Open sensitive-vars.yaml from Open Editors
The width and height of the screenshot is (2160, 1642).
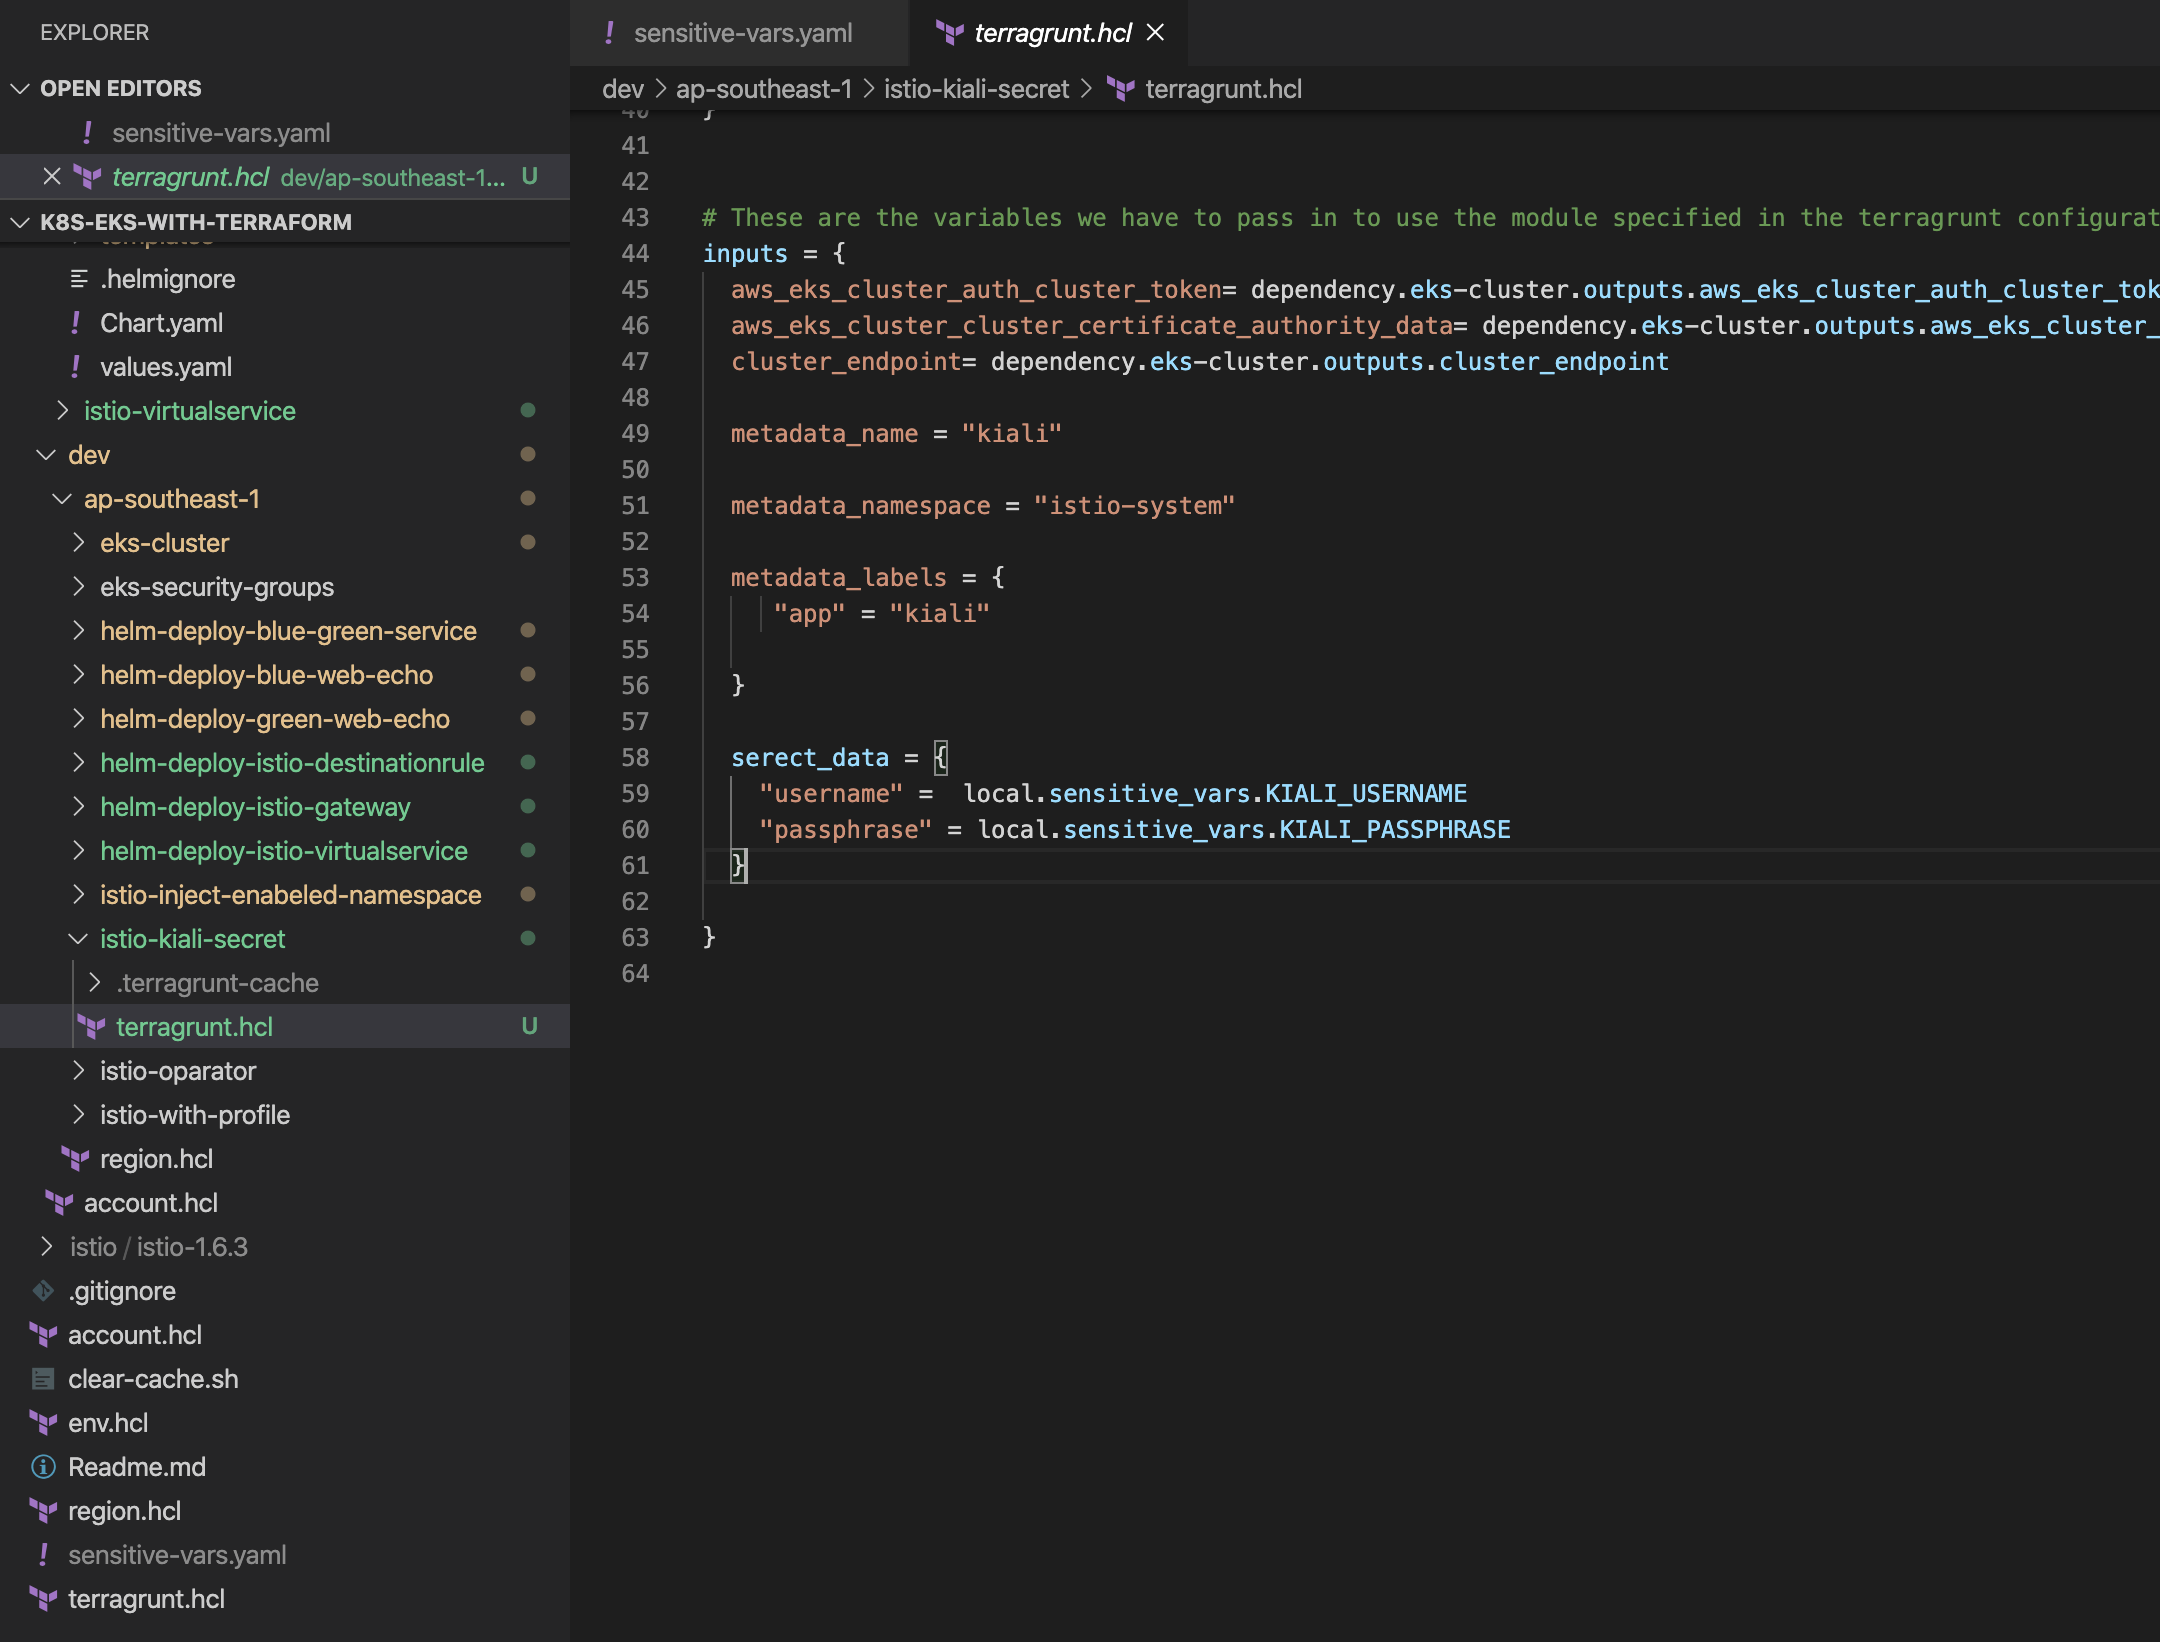(221, 133)
